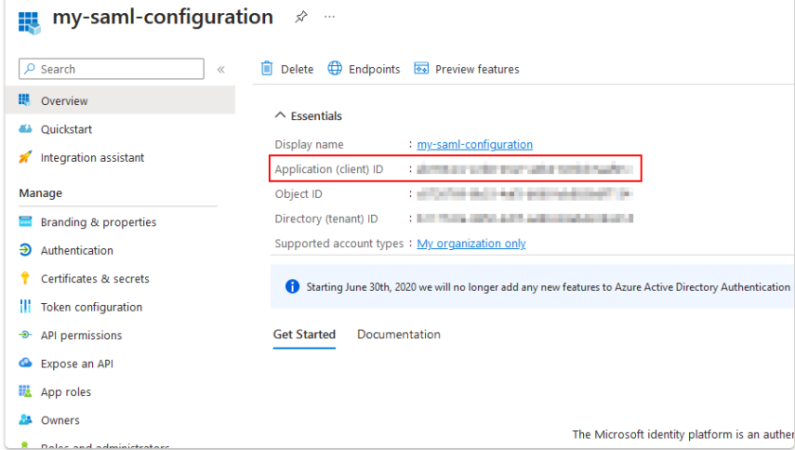Click Preview features button label
The width and height of the screenshot is (795, 450).
pos(477,69)
